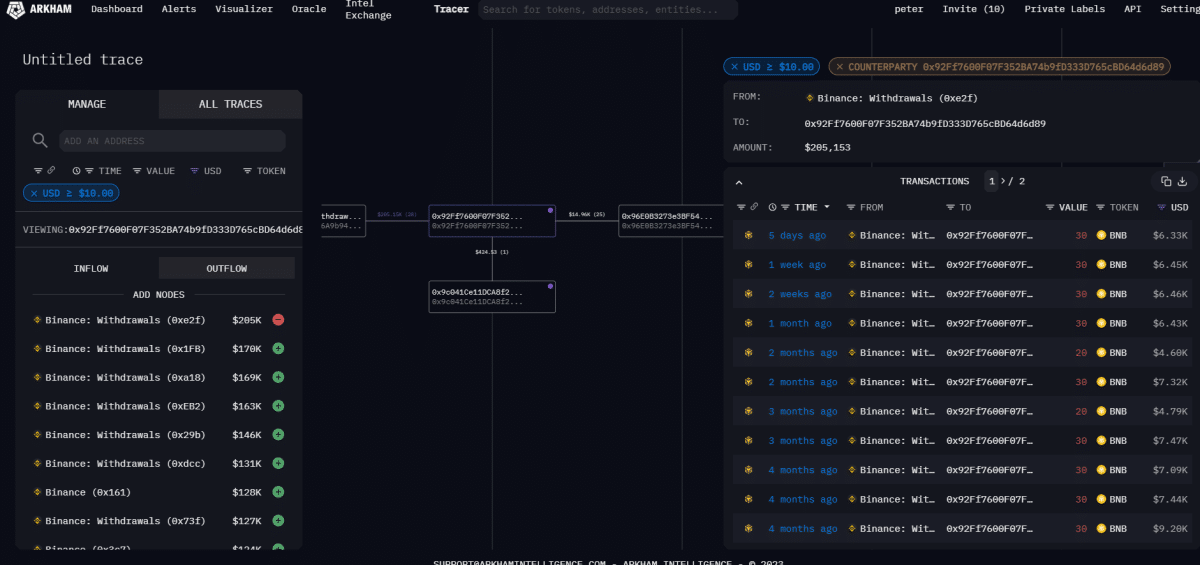Viewport: 1200px width, 565px height.
Task: Open the 2 weeks ago transaction link
Action: [x=800, y=294]
